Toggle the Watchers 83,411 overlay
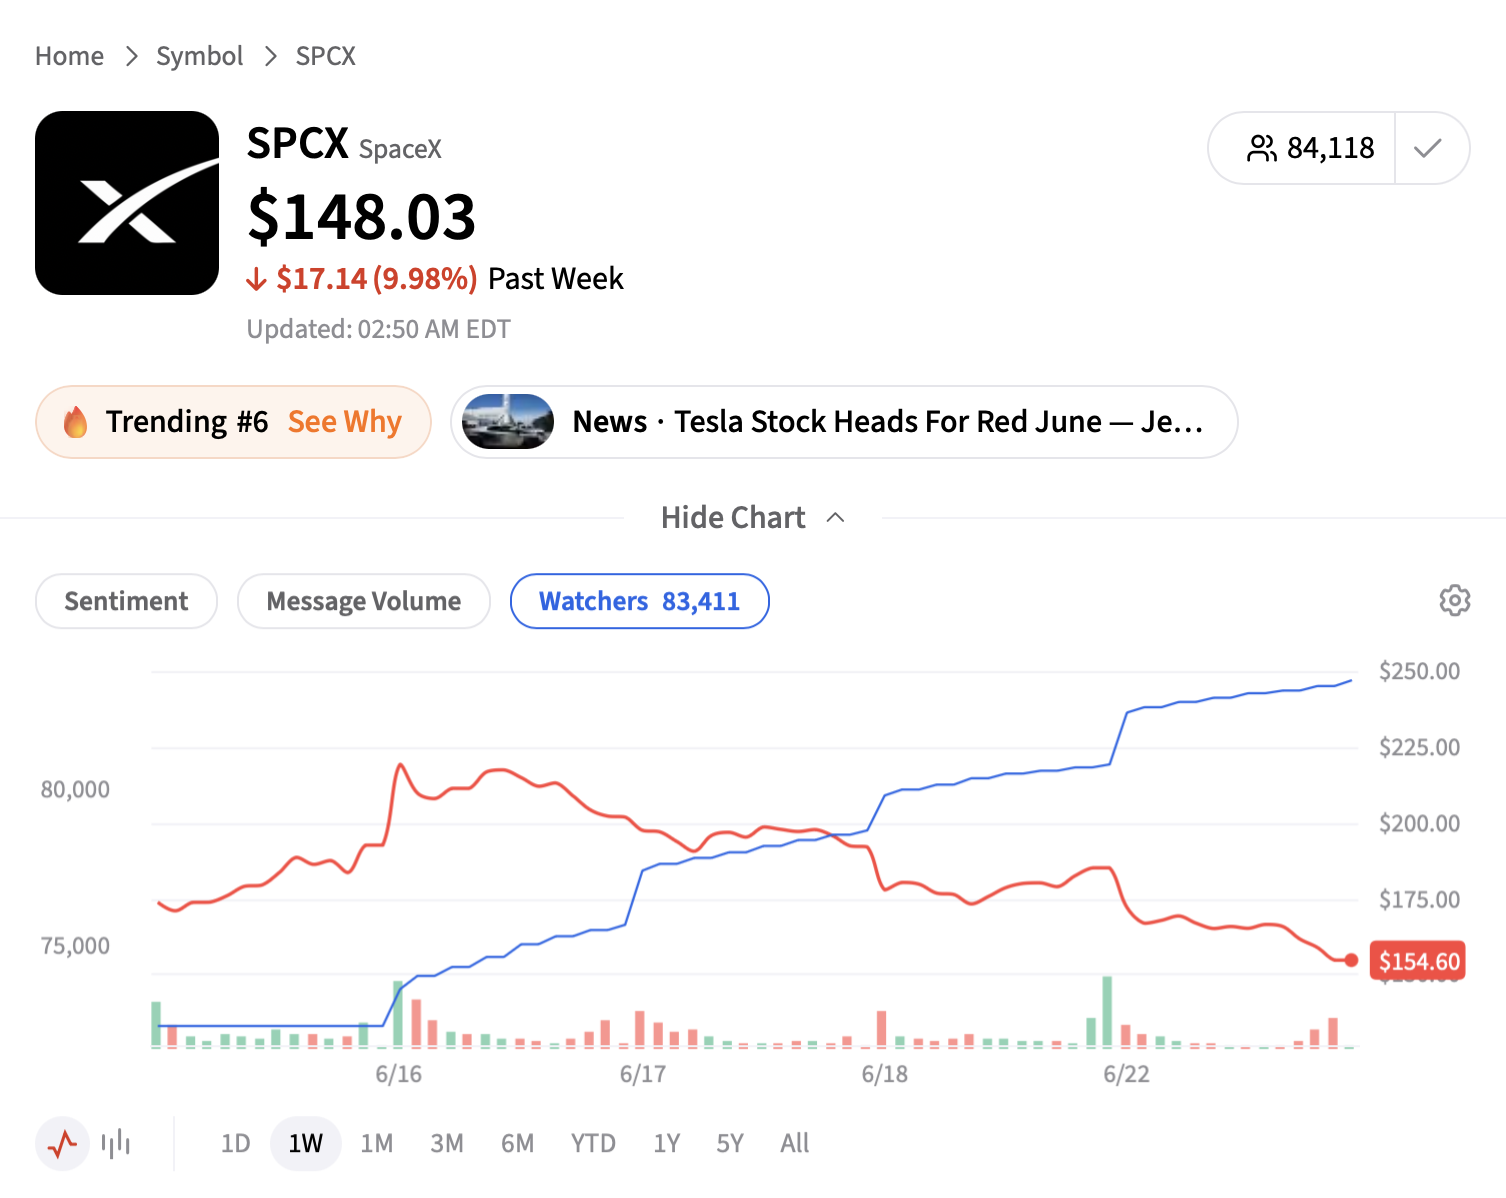Screen dimensions: 1506x1198 click(640, 601)
